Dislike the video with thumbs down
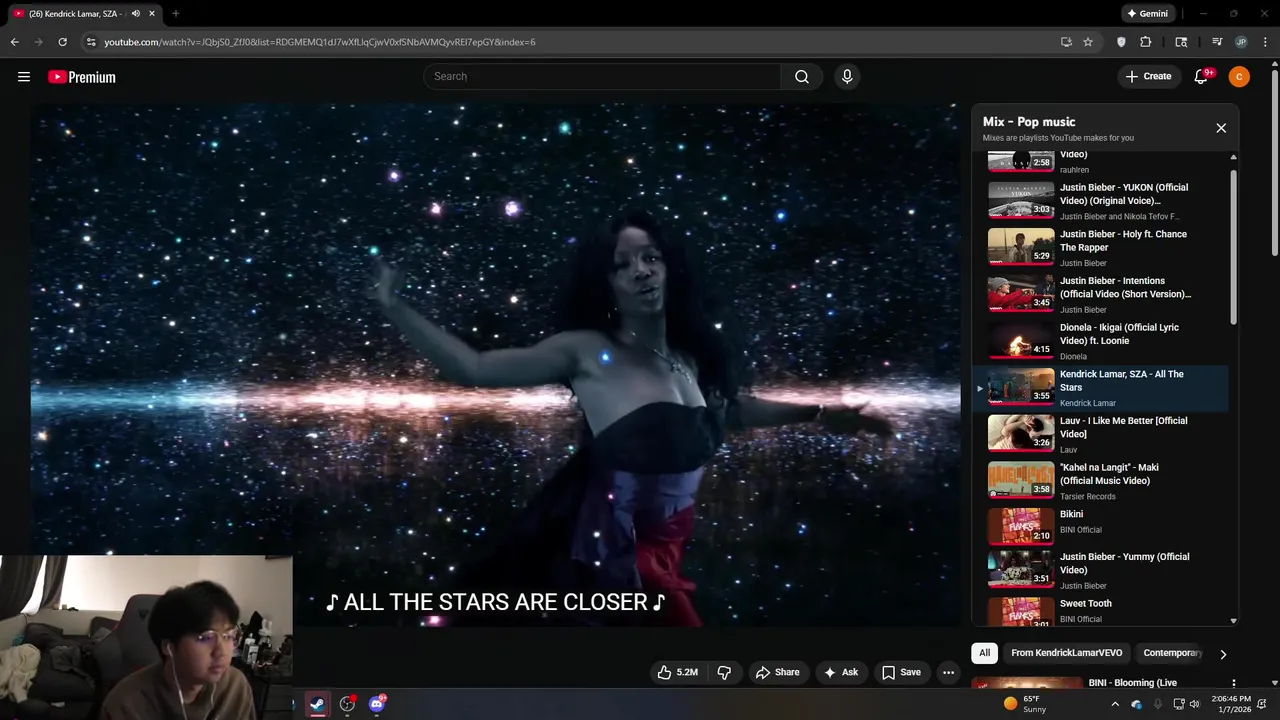Screen dimensions: 1280x720 click(x=725, y=672)
